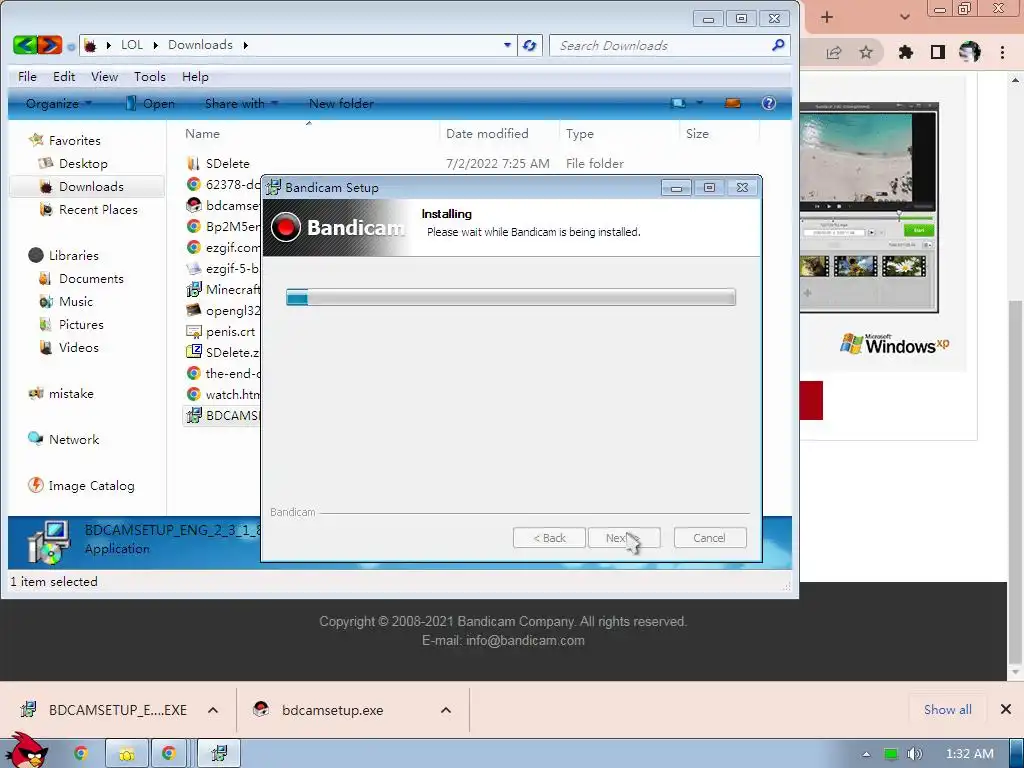Select Downloads in the navigation pane
This screenshot has width=1024, height=768.
pyautogui.click(x=88, y=187)
